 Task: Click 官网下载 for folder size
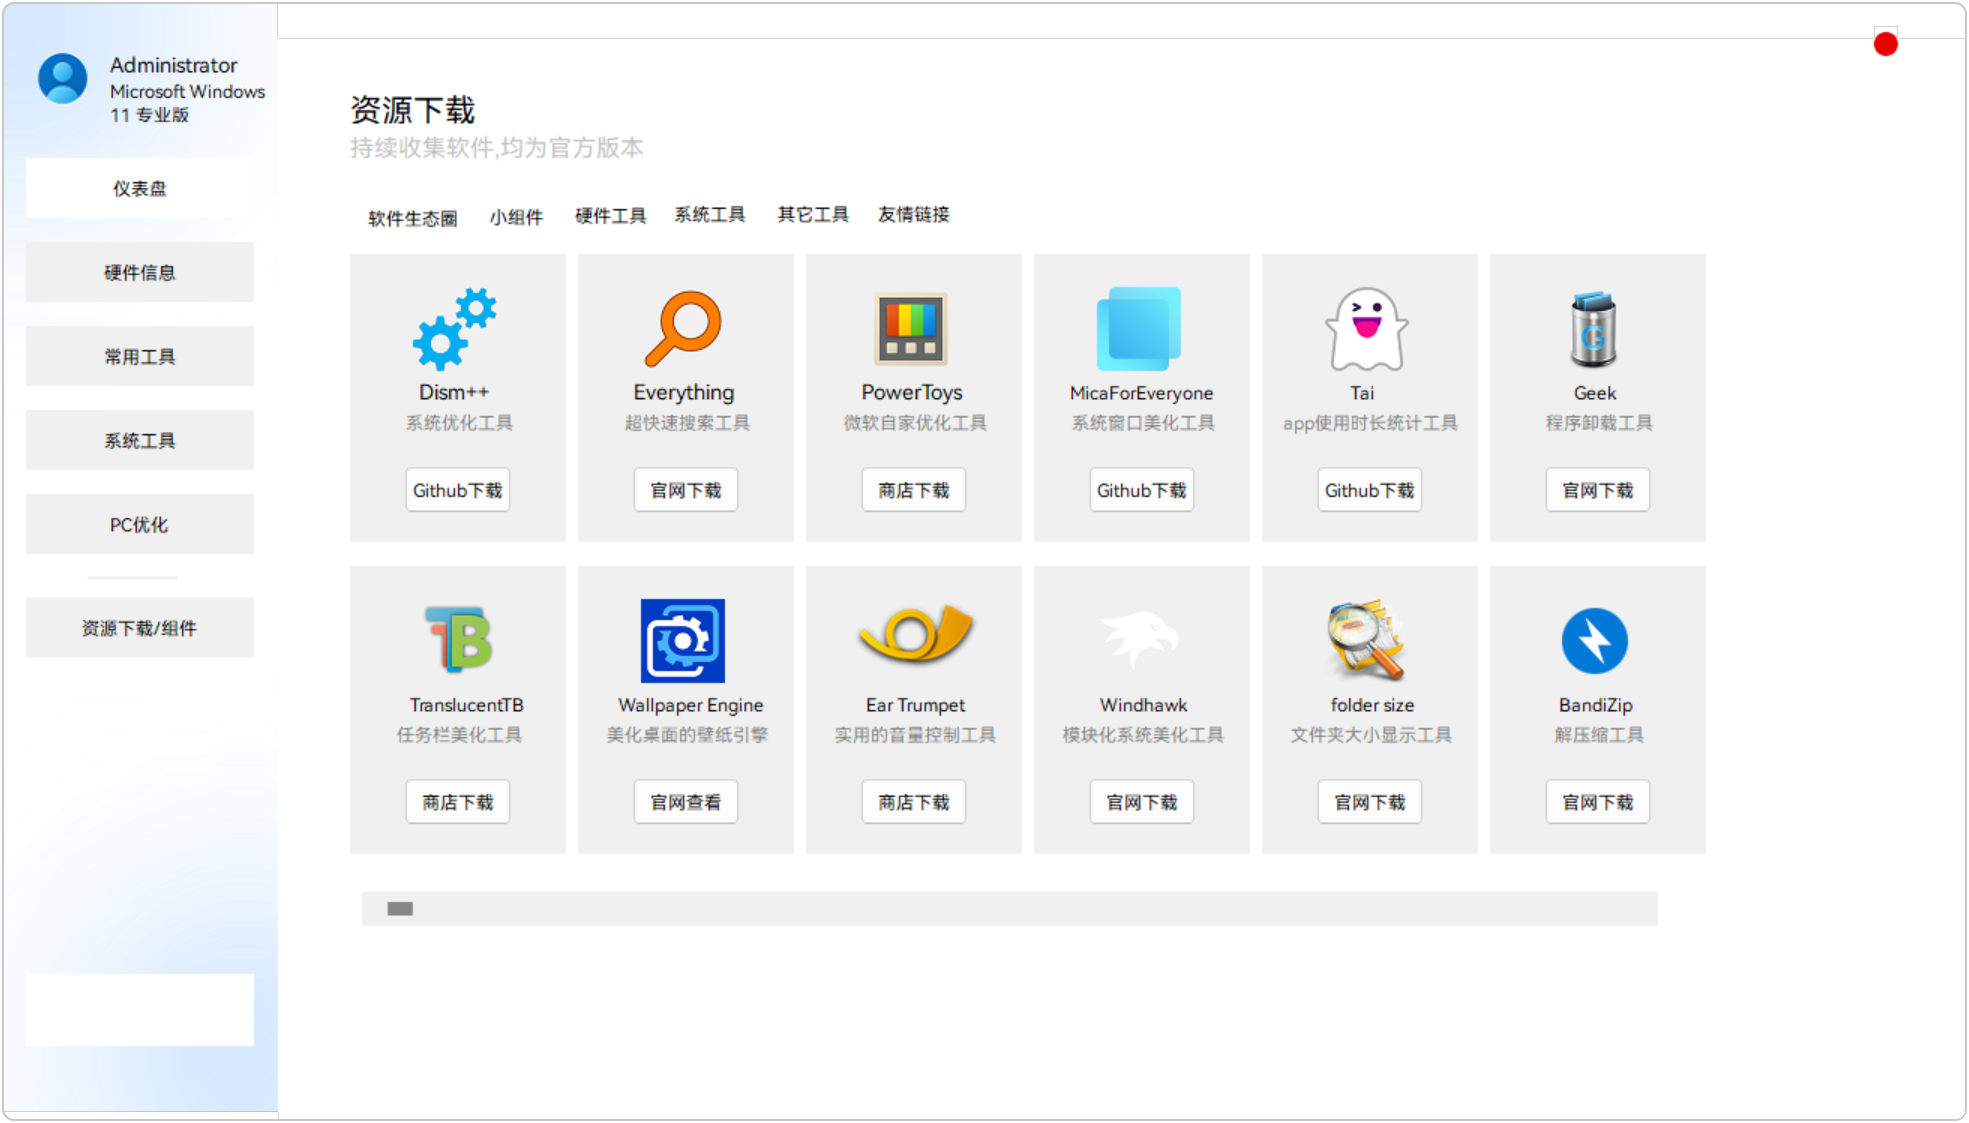(1370, 802)
